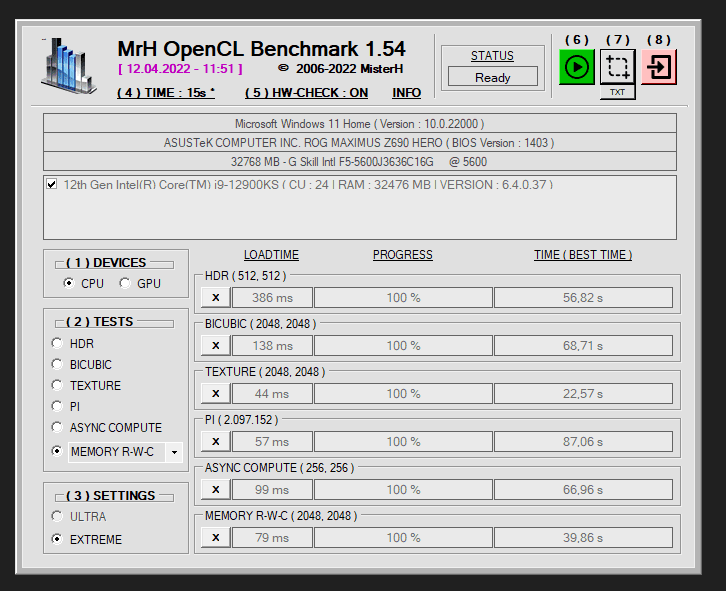Image resolution: width=726 pixels, height=591 pixels.
Task: Click the 79 ms loadtime value
Action: click(x=272, y=538)
